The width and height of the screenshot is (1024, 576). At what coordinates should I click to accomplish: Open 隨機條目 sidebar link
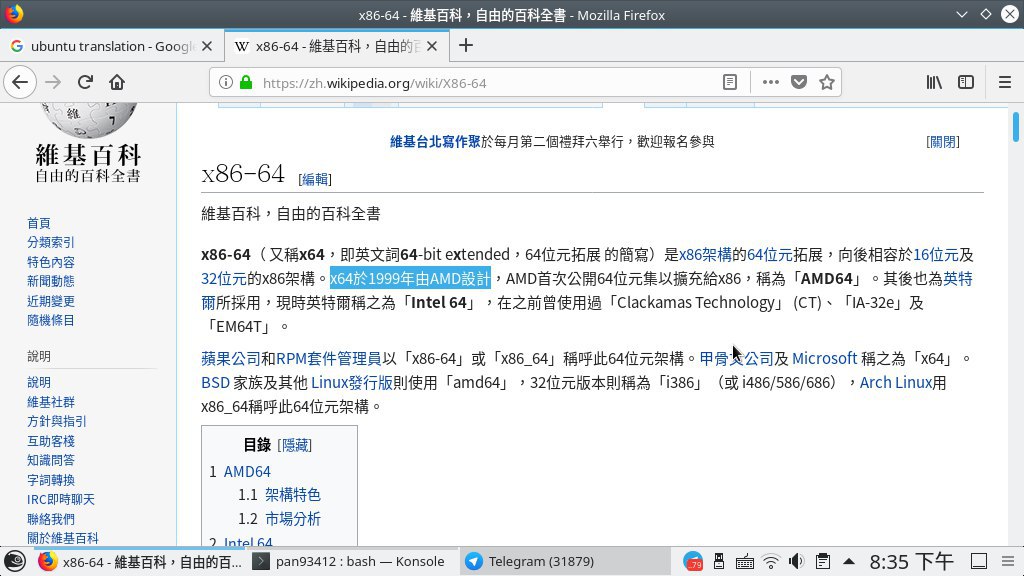[51, 321]
